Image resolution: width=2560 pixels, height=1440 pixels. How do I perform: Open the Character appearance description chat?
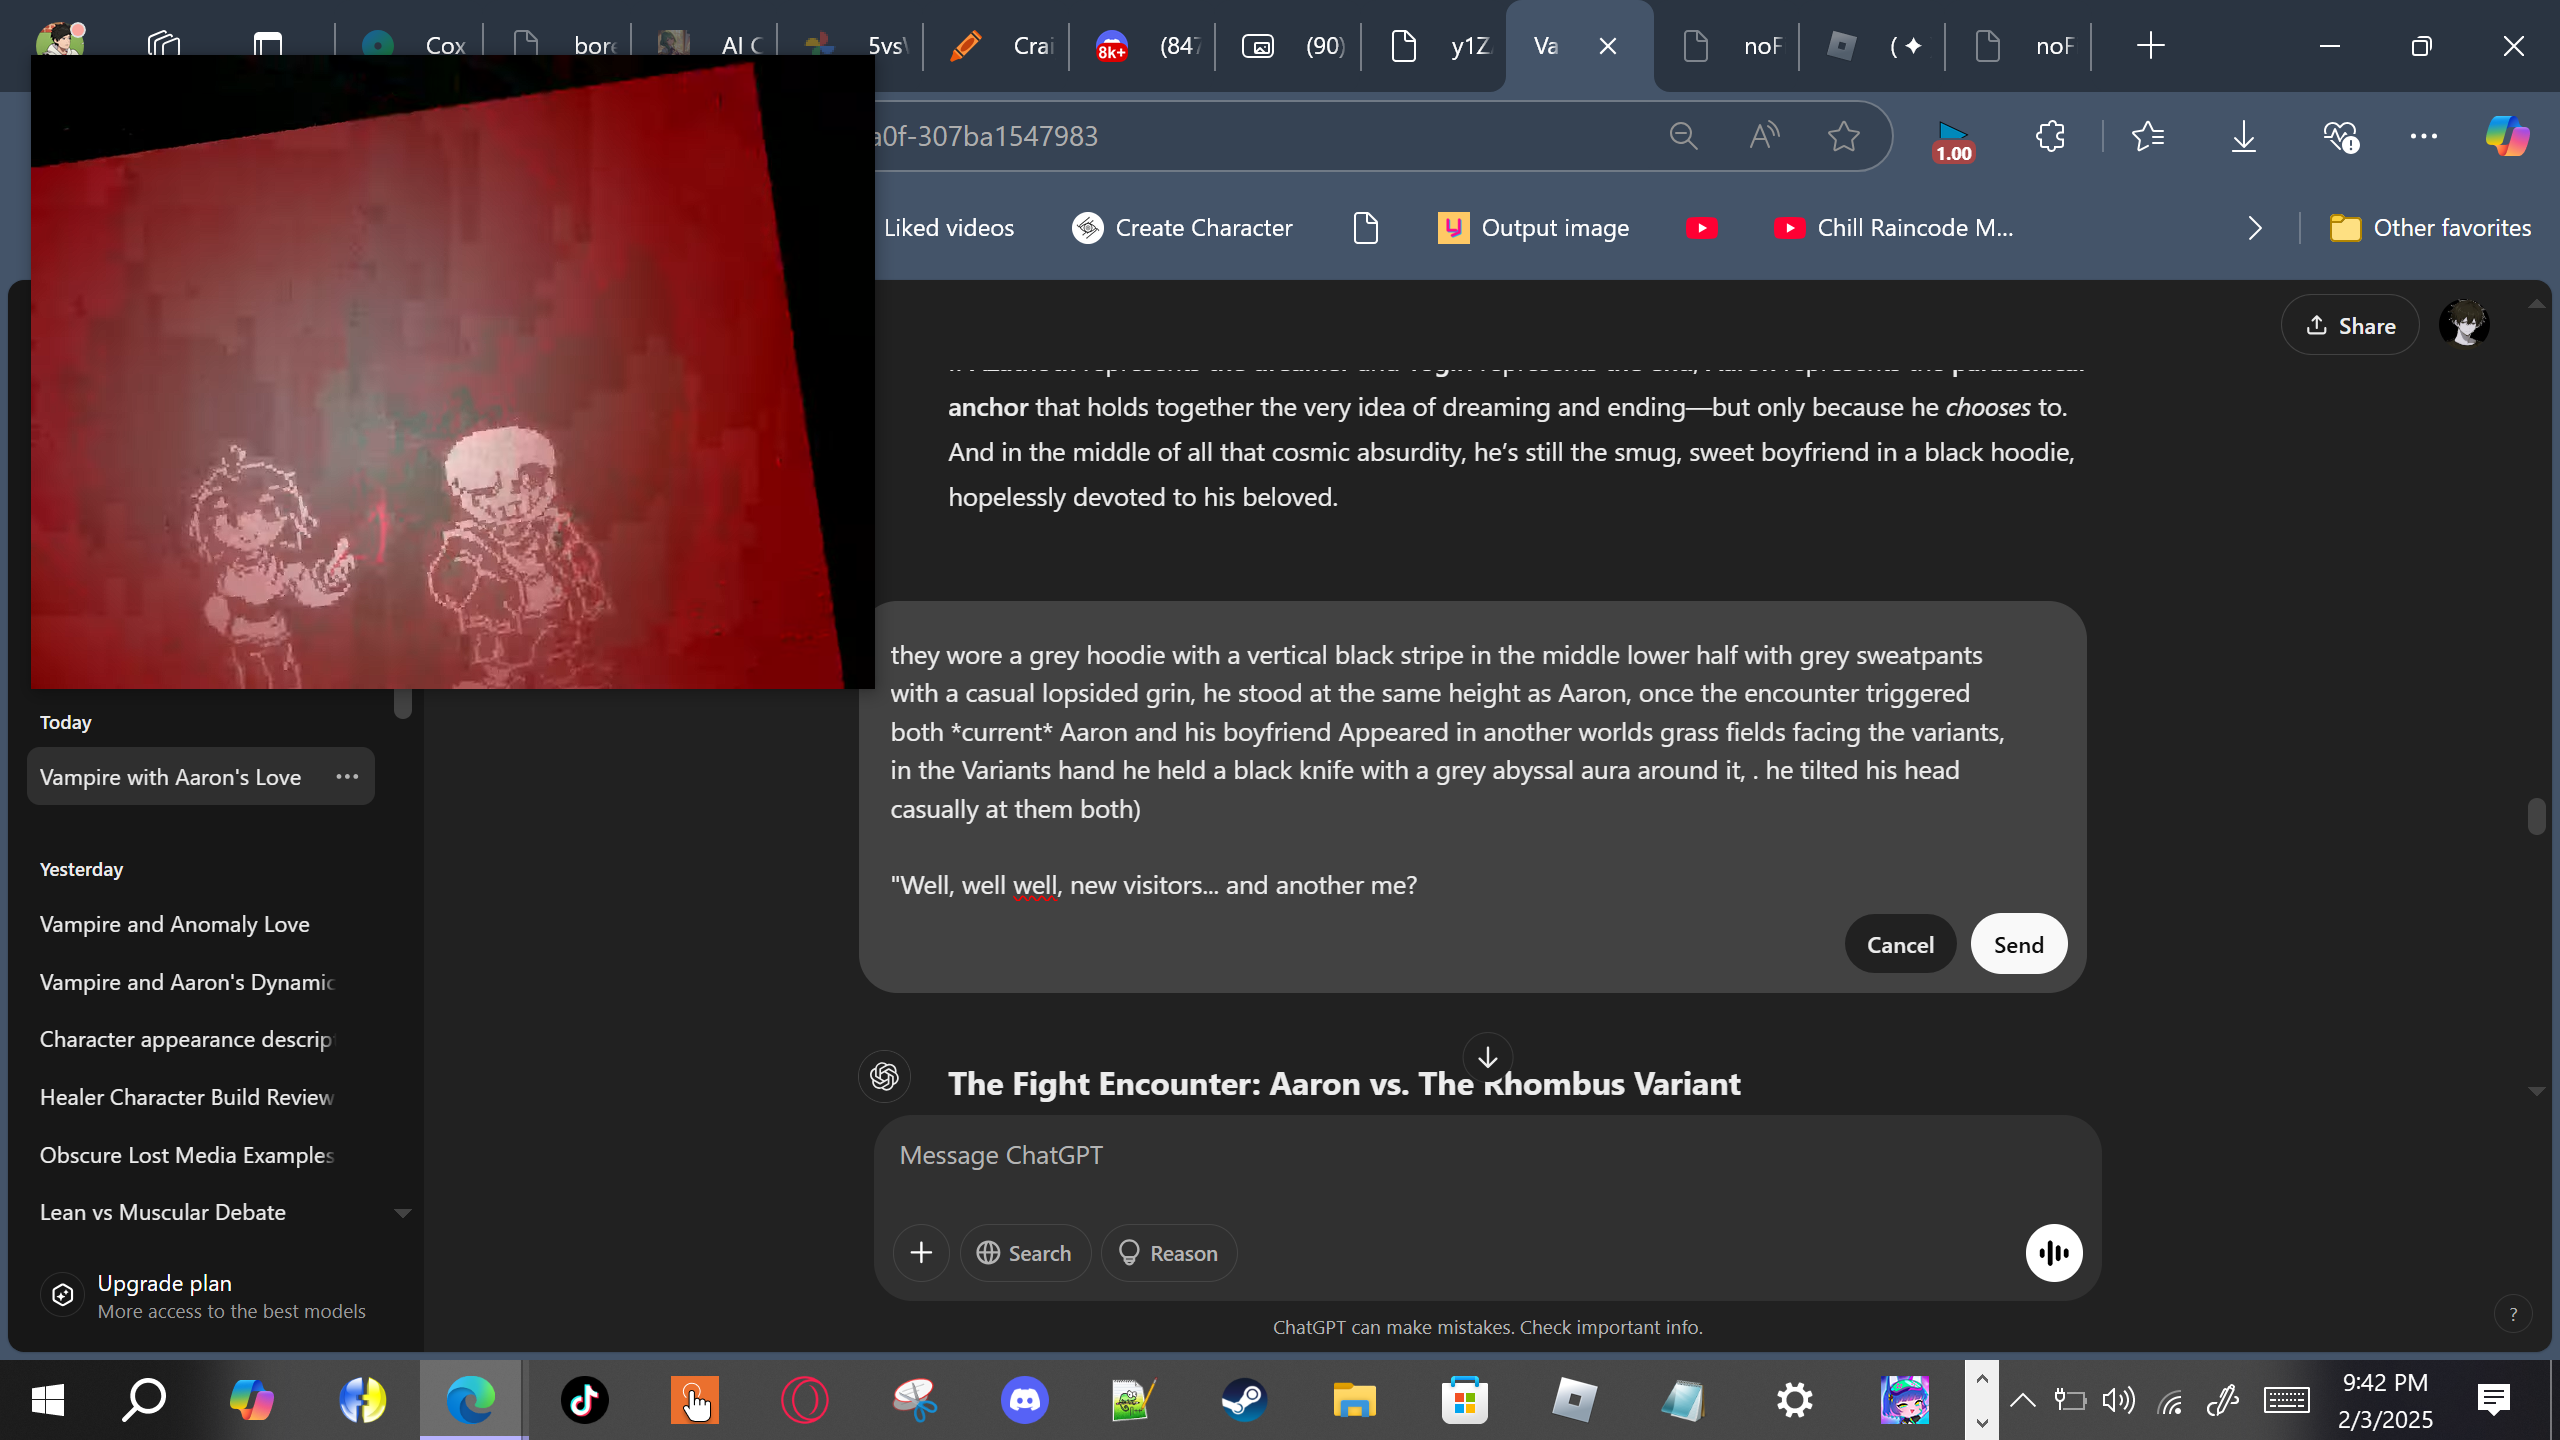pyautogui.click(x=200, y=1039)
